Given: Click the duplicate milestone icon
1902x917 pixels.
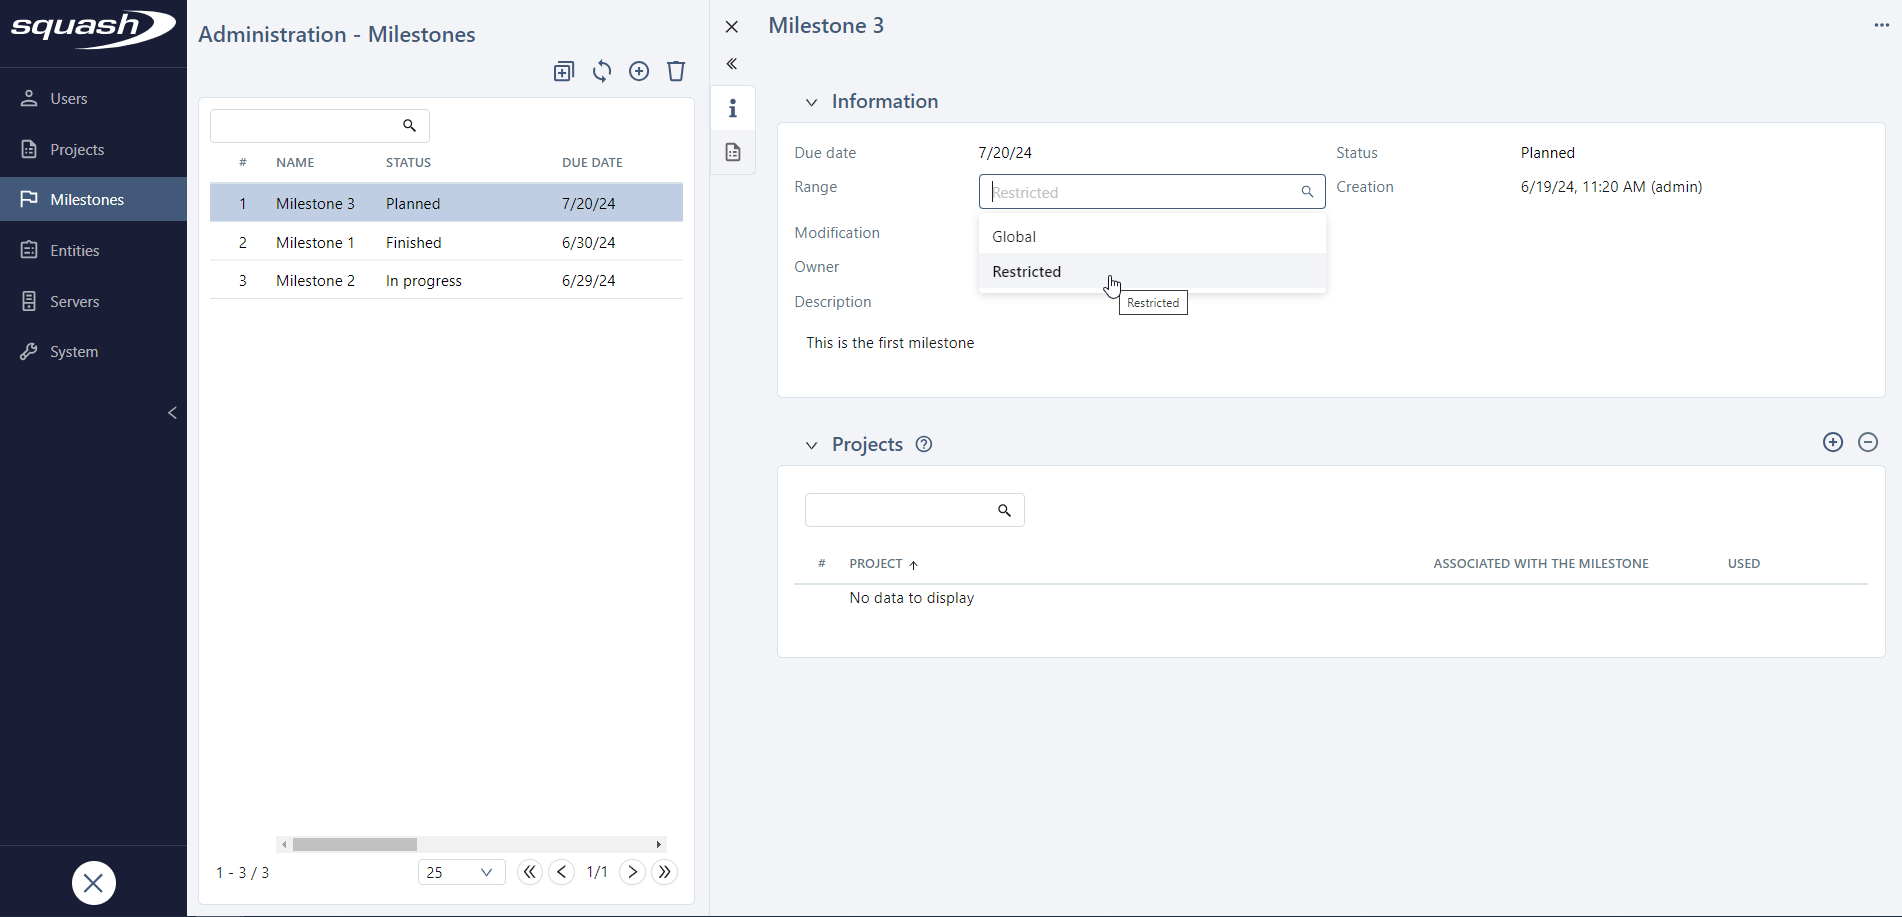Looking at the screenshot, I should (x=564, y=71).
